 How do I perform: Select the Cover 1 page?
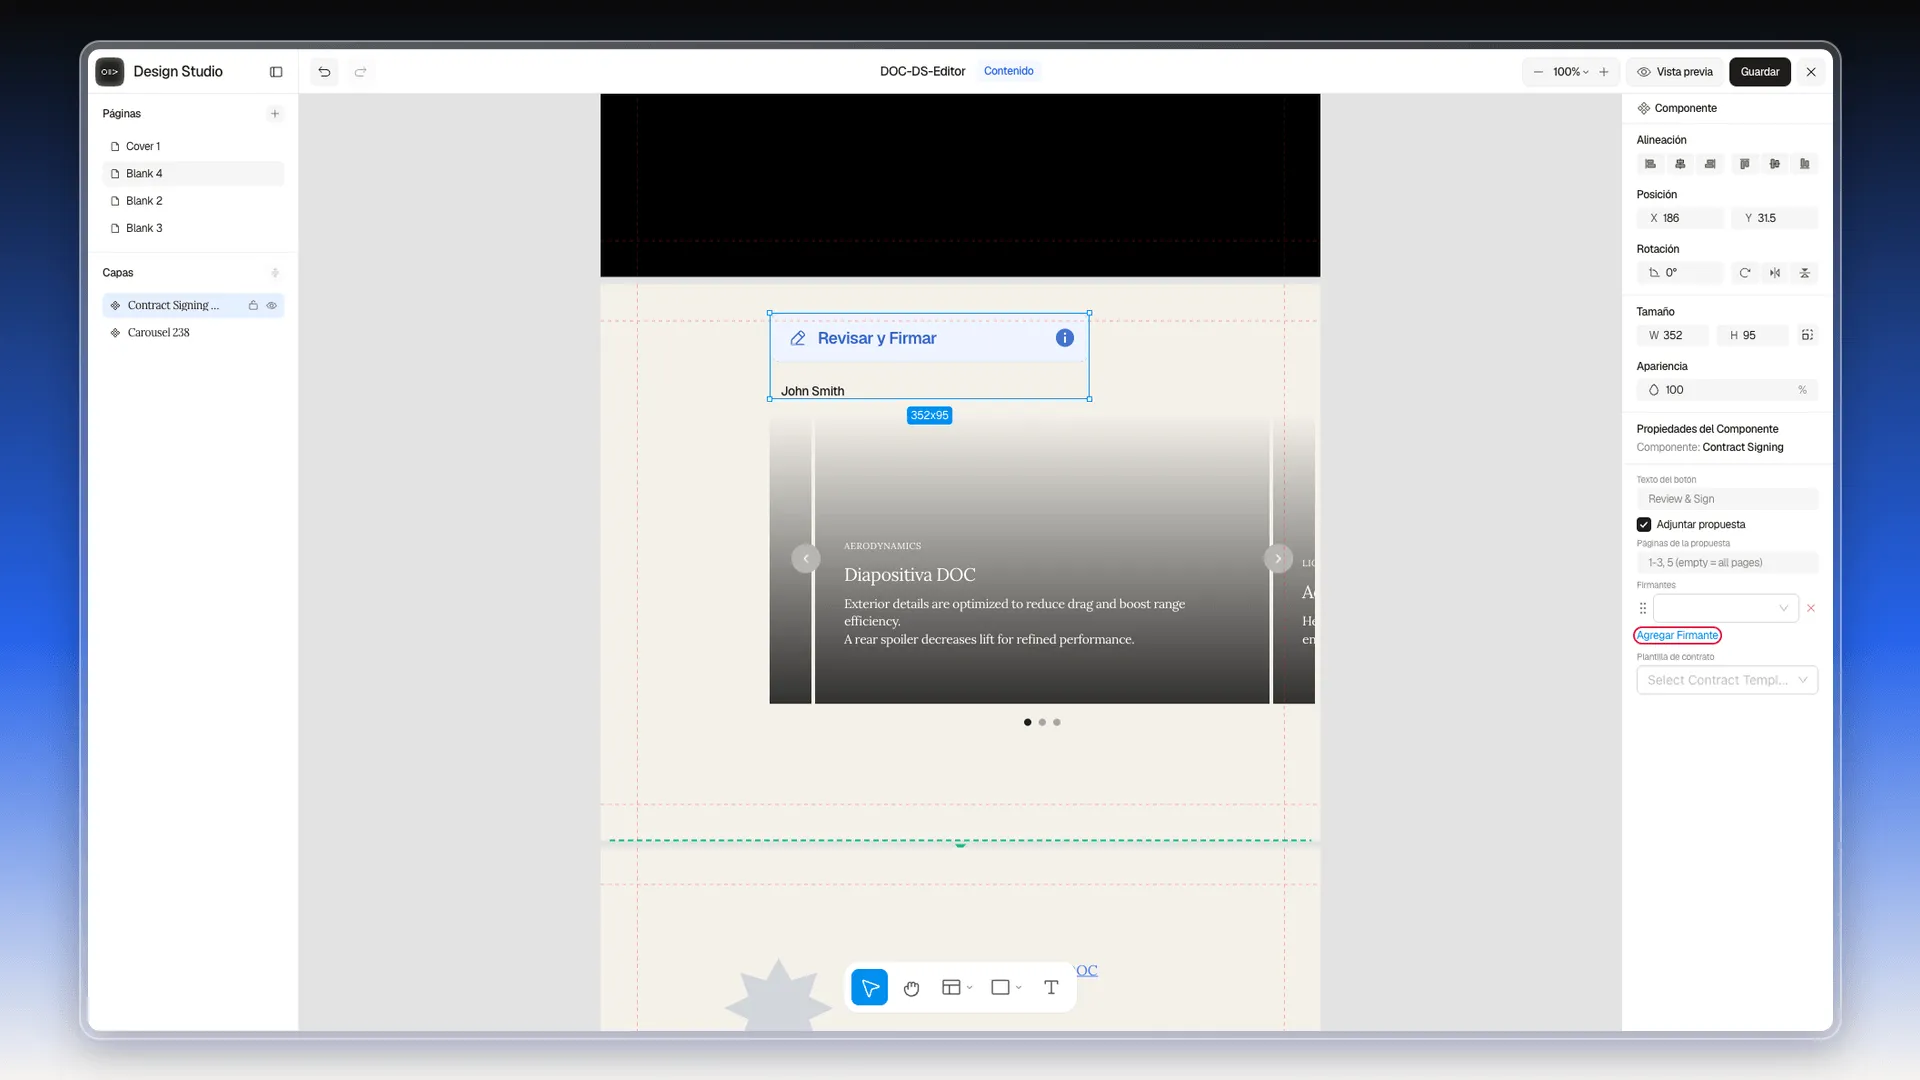193,147
